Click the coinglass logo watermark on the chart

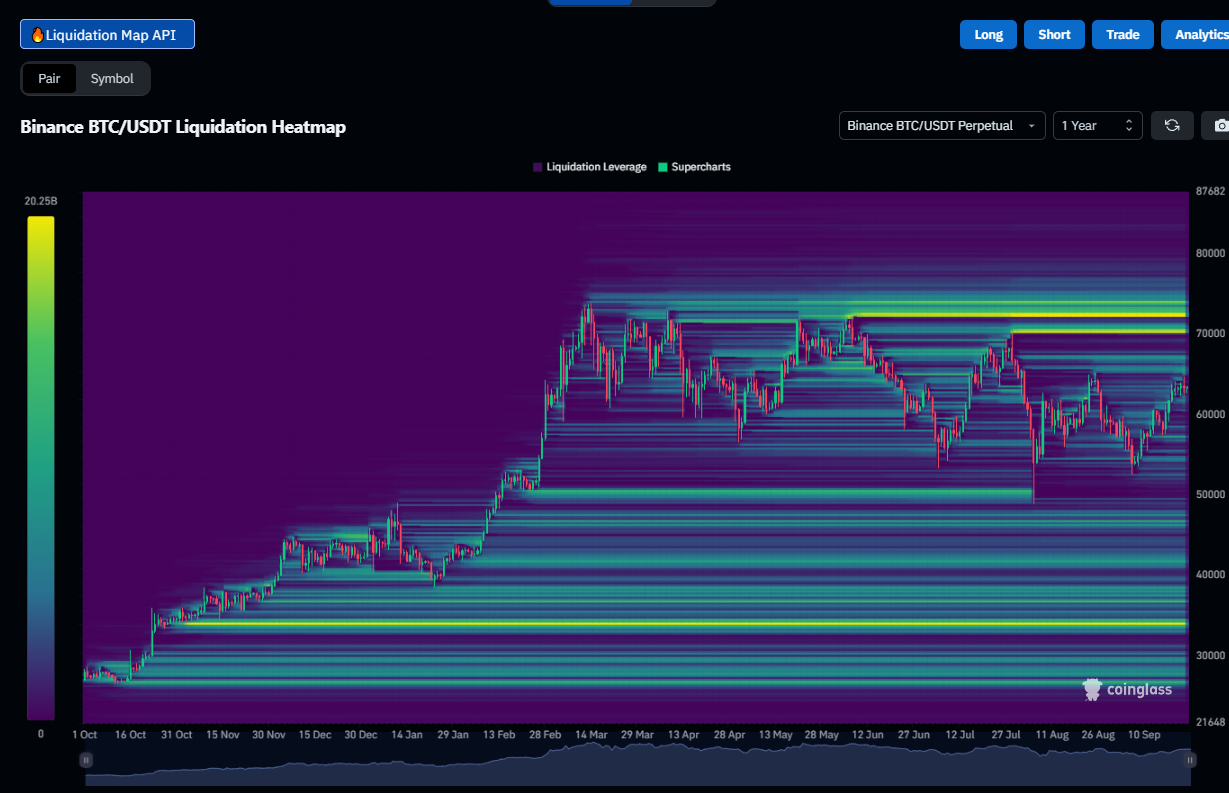coord(1127,688)
